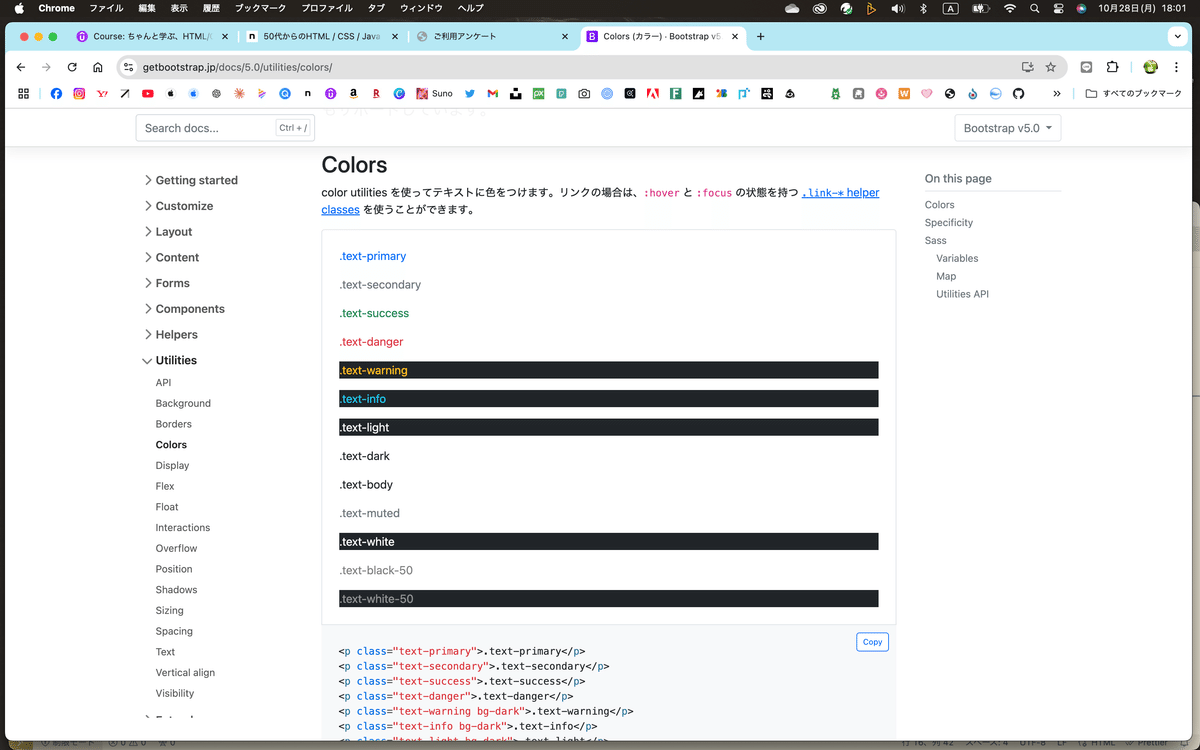Open the Yahoo! bookmark icon

(101, 93)
